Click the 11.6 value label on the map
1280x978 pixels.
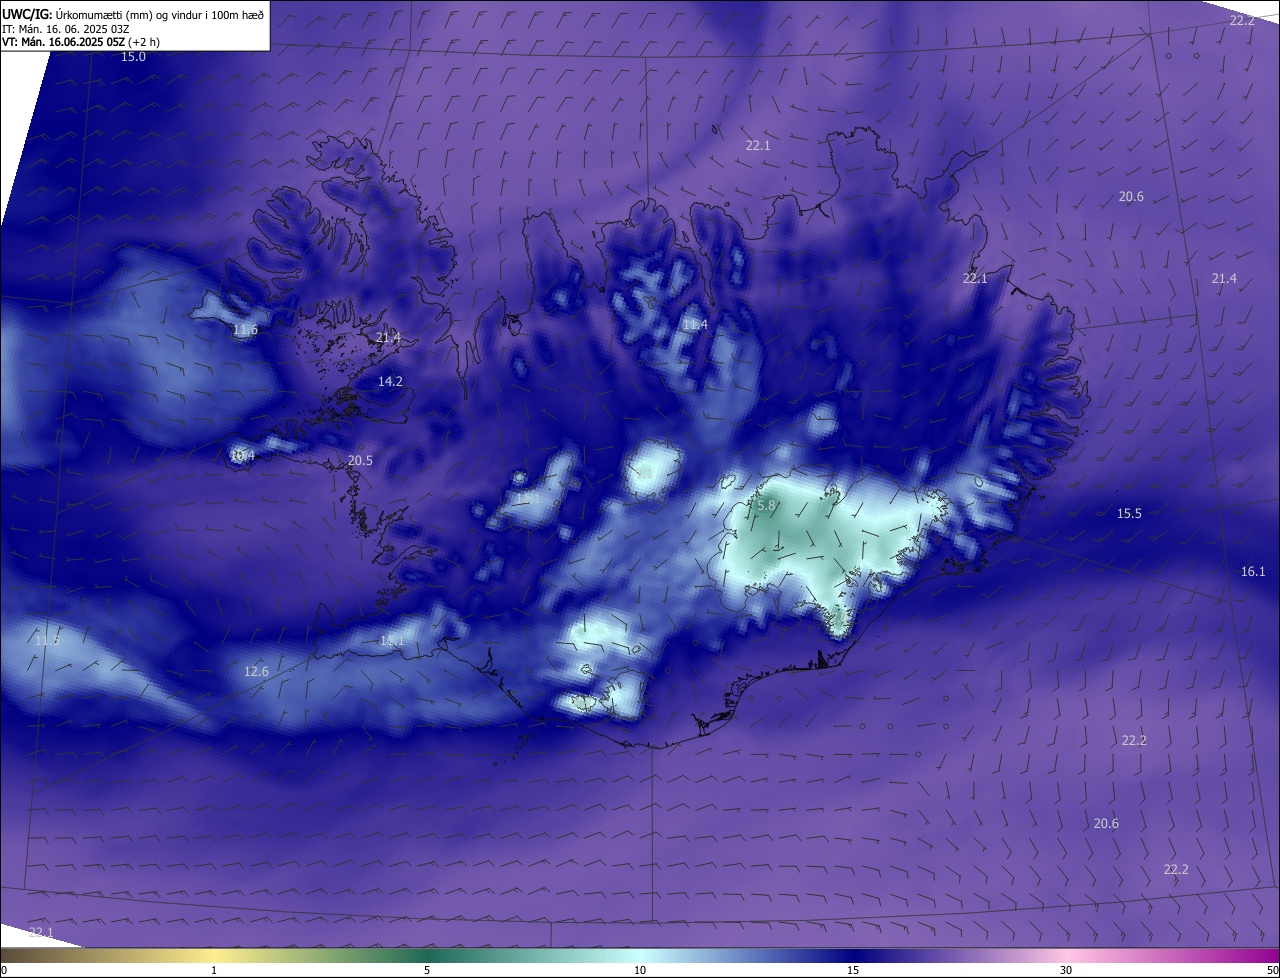point(245,330)
